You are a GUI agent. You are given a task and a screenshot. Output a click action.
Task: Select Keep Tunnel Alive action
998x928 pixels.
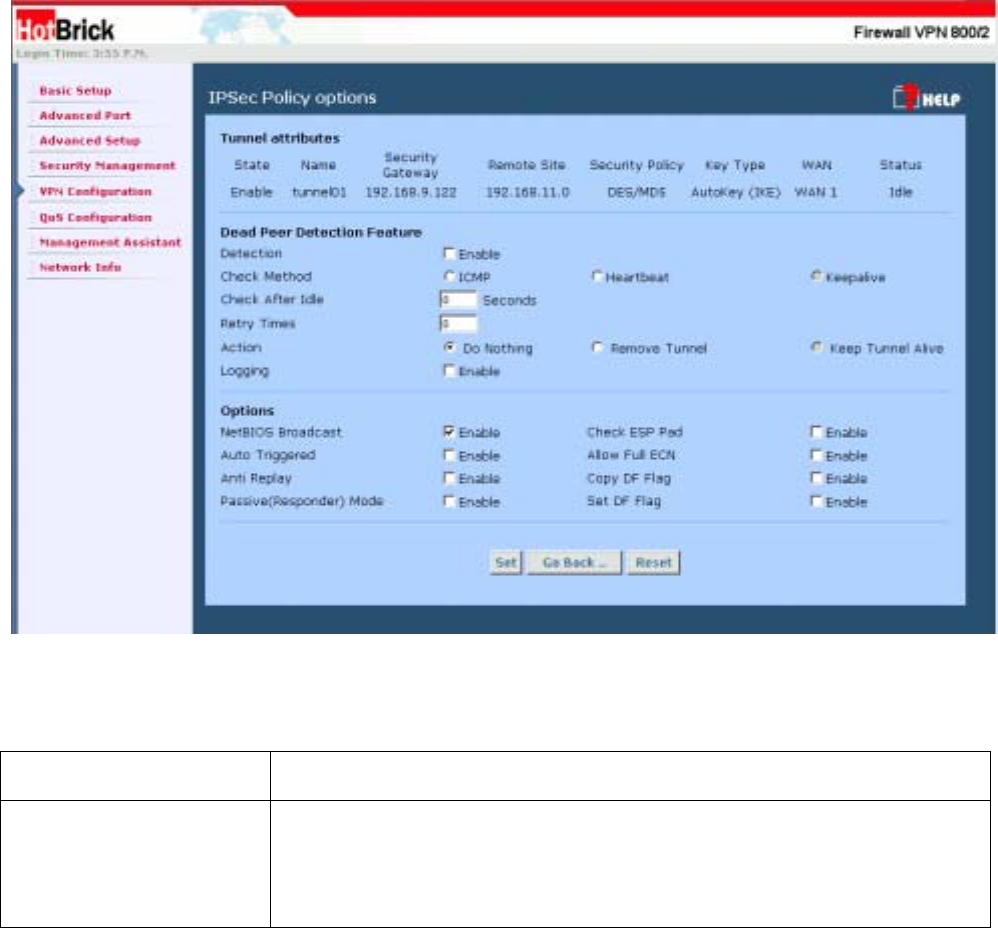click(x=817, y=349)
